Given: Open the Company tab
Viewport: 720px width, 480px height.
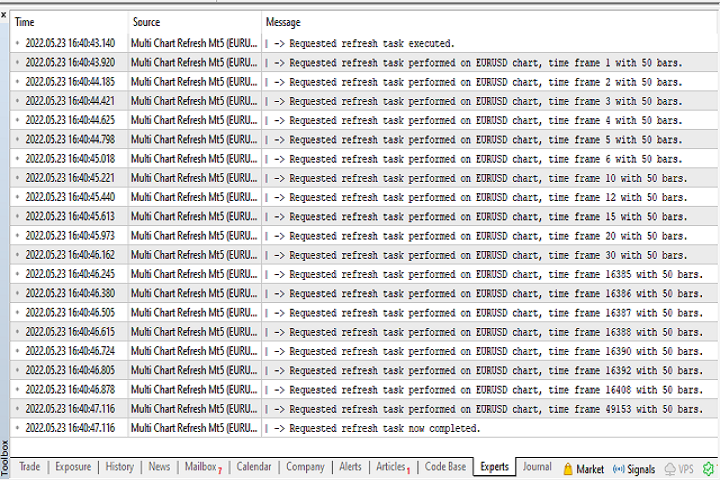Looking at the screenshot, I should (x=305, y=467).
